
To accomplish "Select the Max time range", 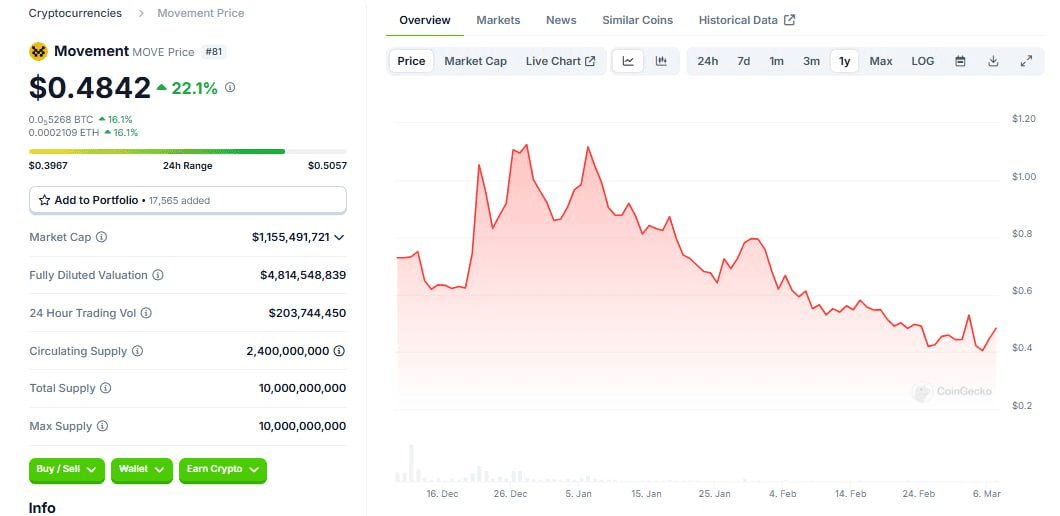I will click(x=881, y=61).
